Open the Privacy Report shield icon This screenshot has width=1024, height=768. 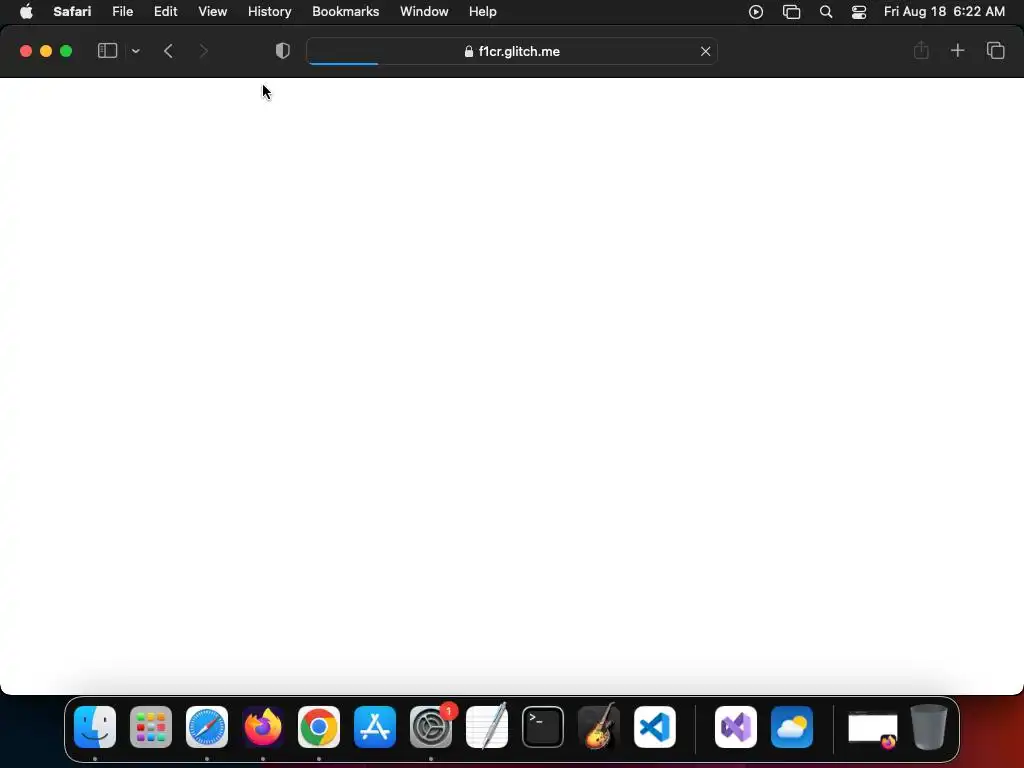(x=283, y=51)
